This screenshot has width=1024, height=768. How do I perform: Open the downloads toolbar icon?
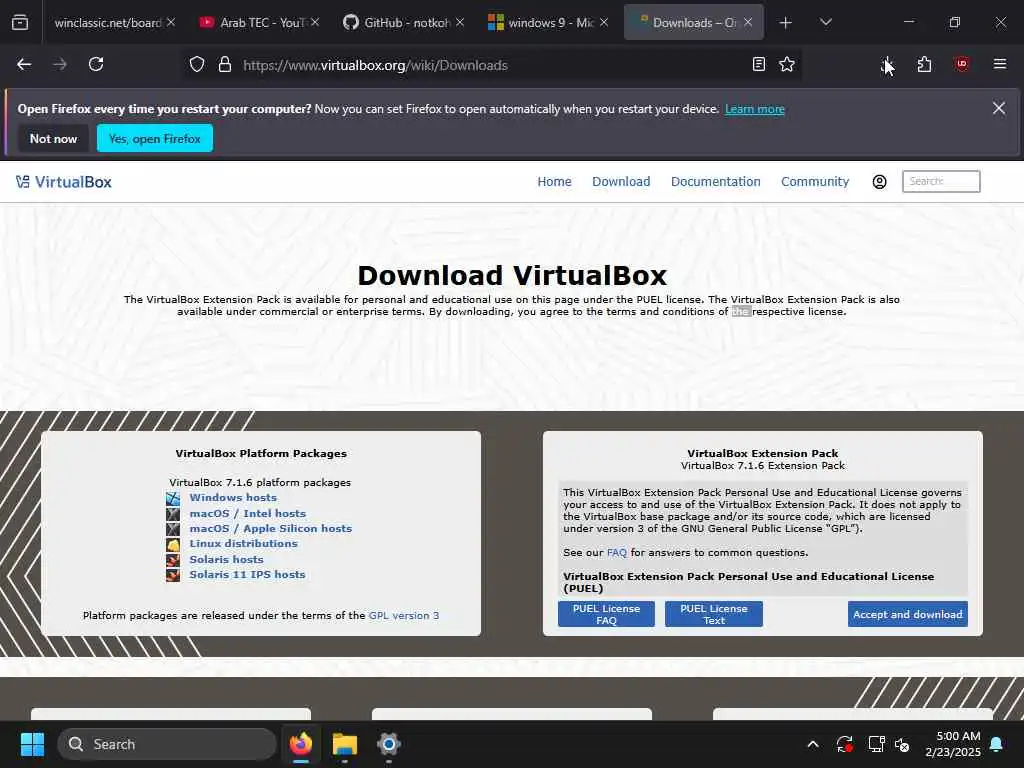888,65
